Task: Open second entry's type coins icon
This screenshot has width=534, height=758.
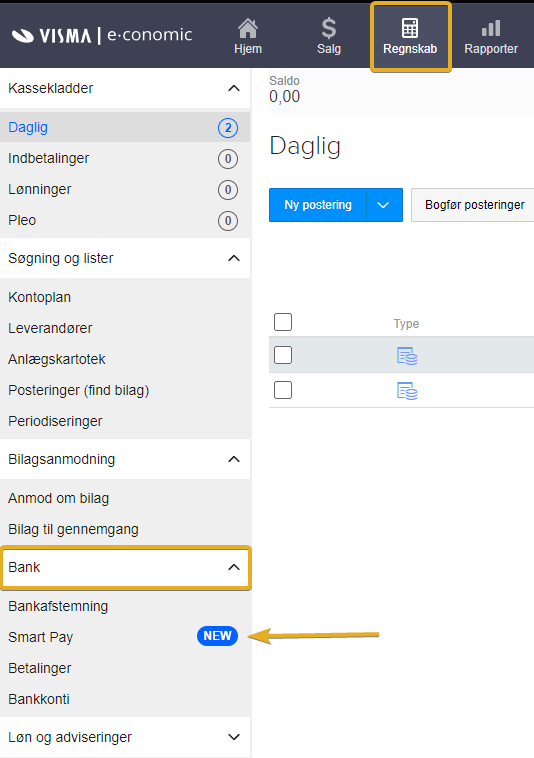Action: tap(407, 391)
